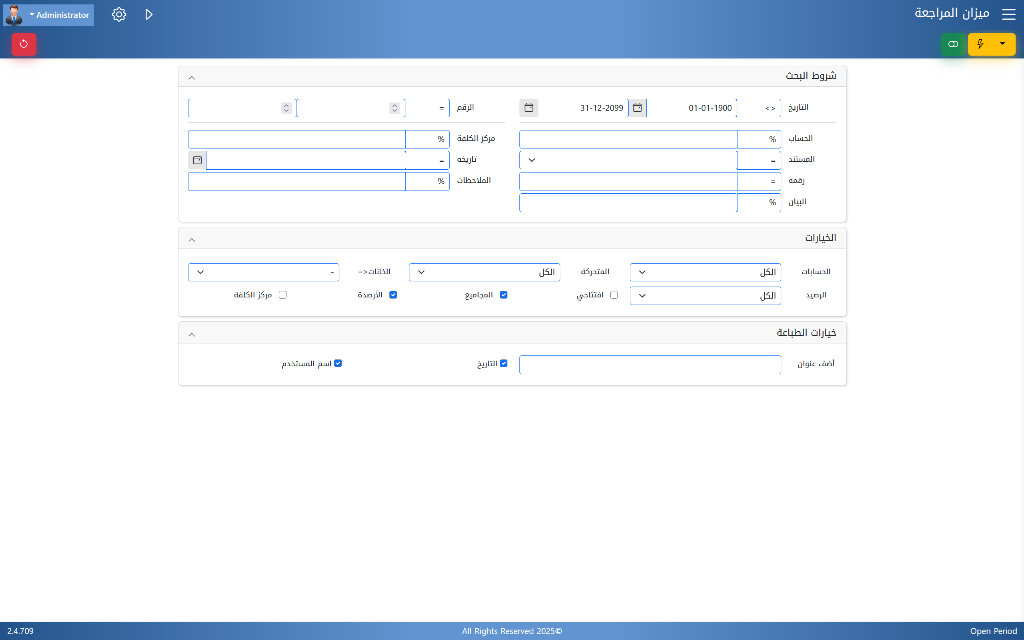Image resolution: width=1024 pixels, height=640 pixels.
Task: Open calendar for start date 01-01-1900
Action: (637, 108)
